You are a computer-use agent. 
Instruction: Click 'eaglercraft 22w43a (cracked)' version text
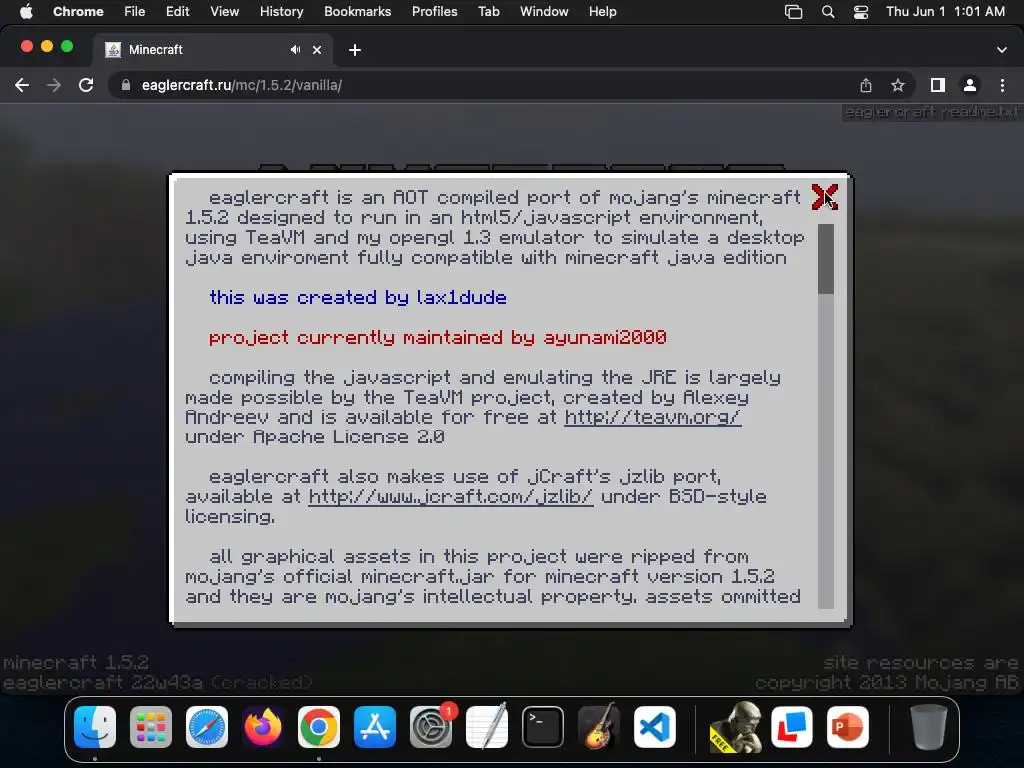tap(158, 682)
